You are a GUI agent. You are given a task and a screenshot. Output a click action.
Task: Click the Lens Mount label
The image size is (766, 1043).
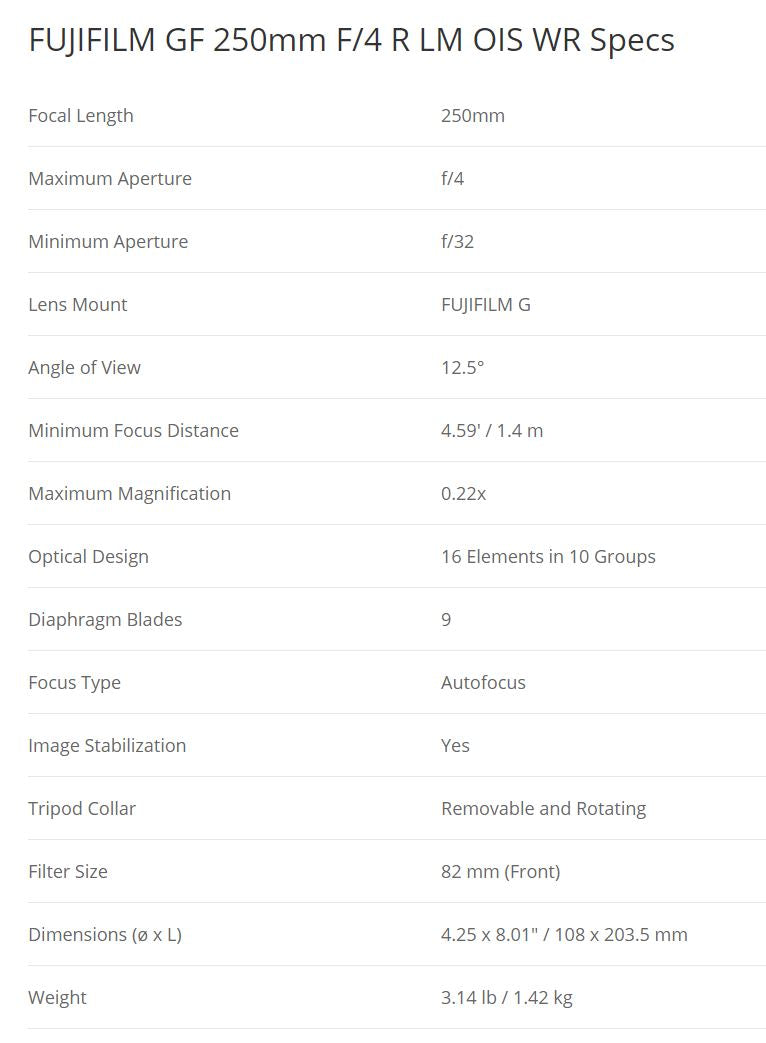(x=78, y=305)
